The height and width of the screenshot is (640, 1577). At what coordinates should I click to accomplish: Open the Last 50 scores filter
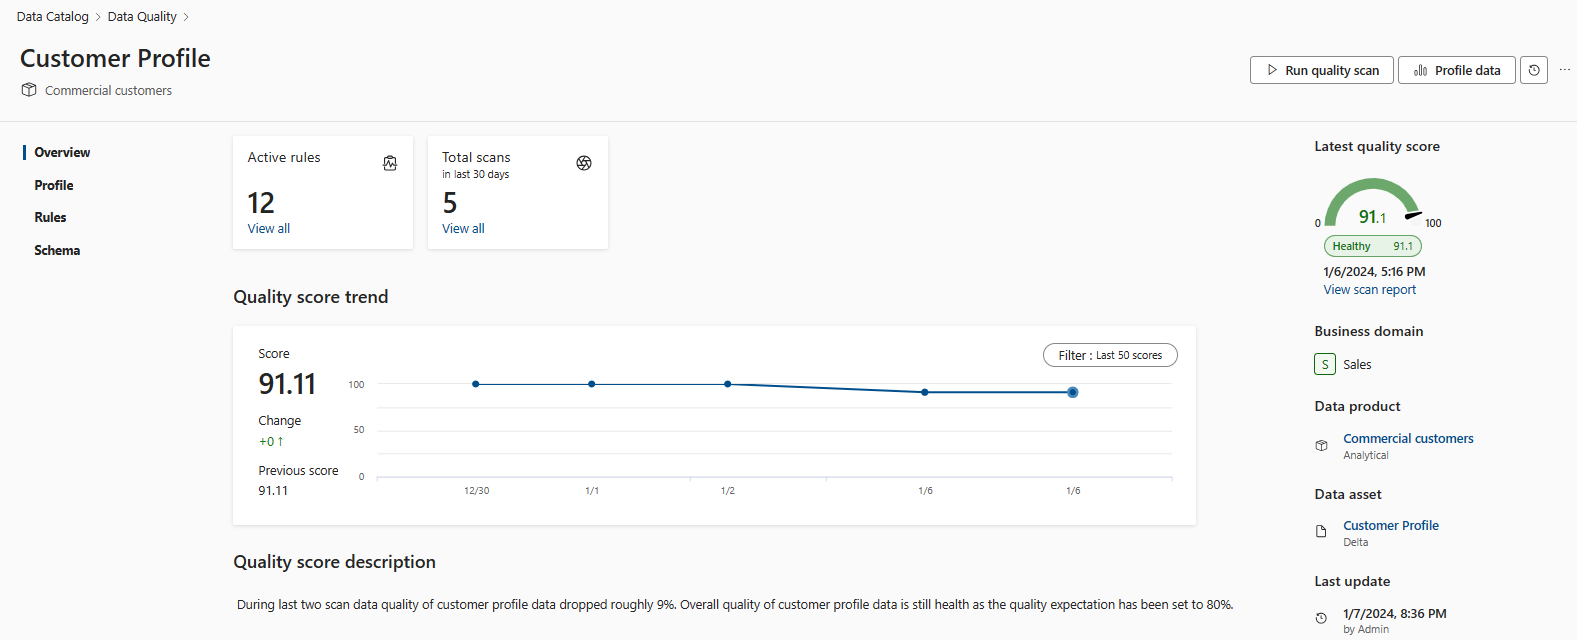(x=1110, y=355)
